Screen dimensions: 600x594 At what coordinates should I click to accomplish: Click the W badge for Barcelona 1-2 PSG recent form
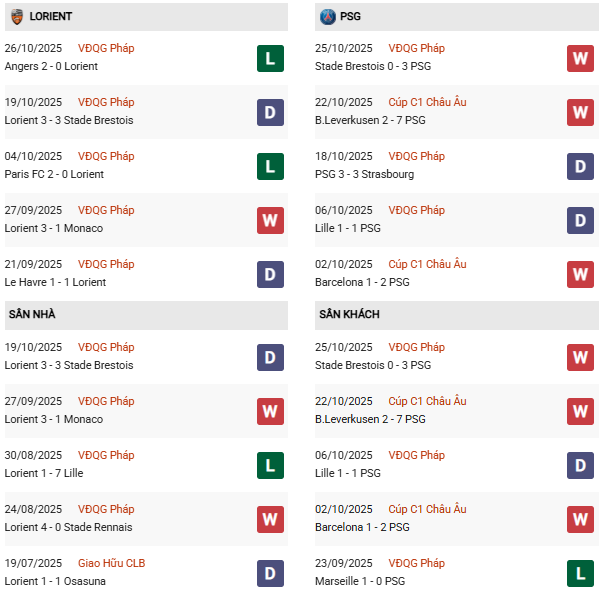[580, 274]
